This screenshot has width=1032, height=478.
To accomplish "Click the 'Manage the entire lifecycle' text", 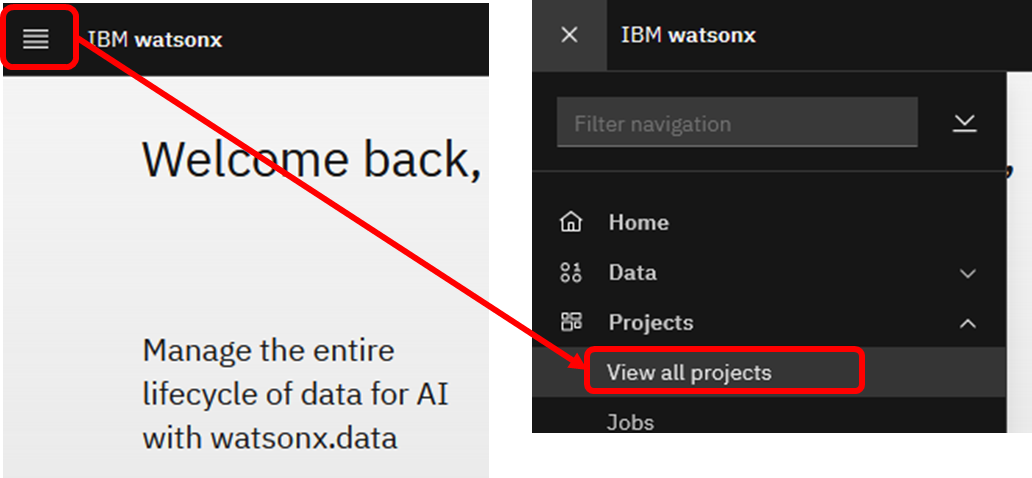I will click(x=268, y=351).
